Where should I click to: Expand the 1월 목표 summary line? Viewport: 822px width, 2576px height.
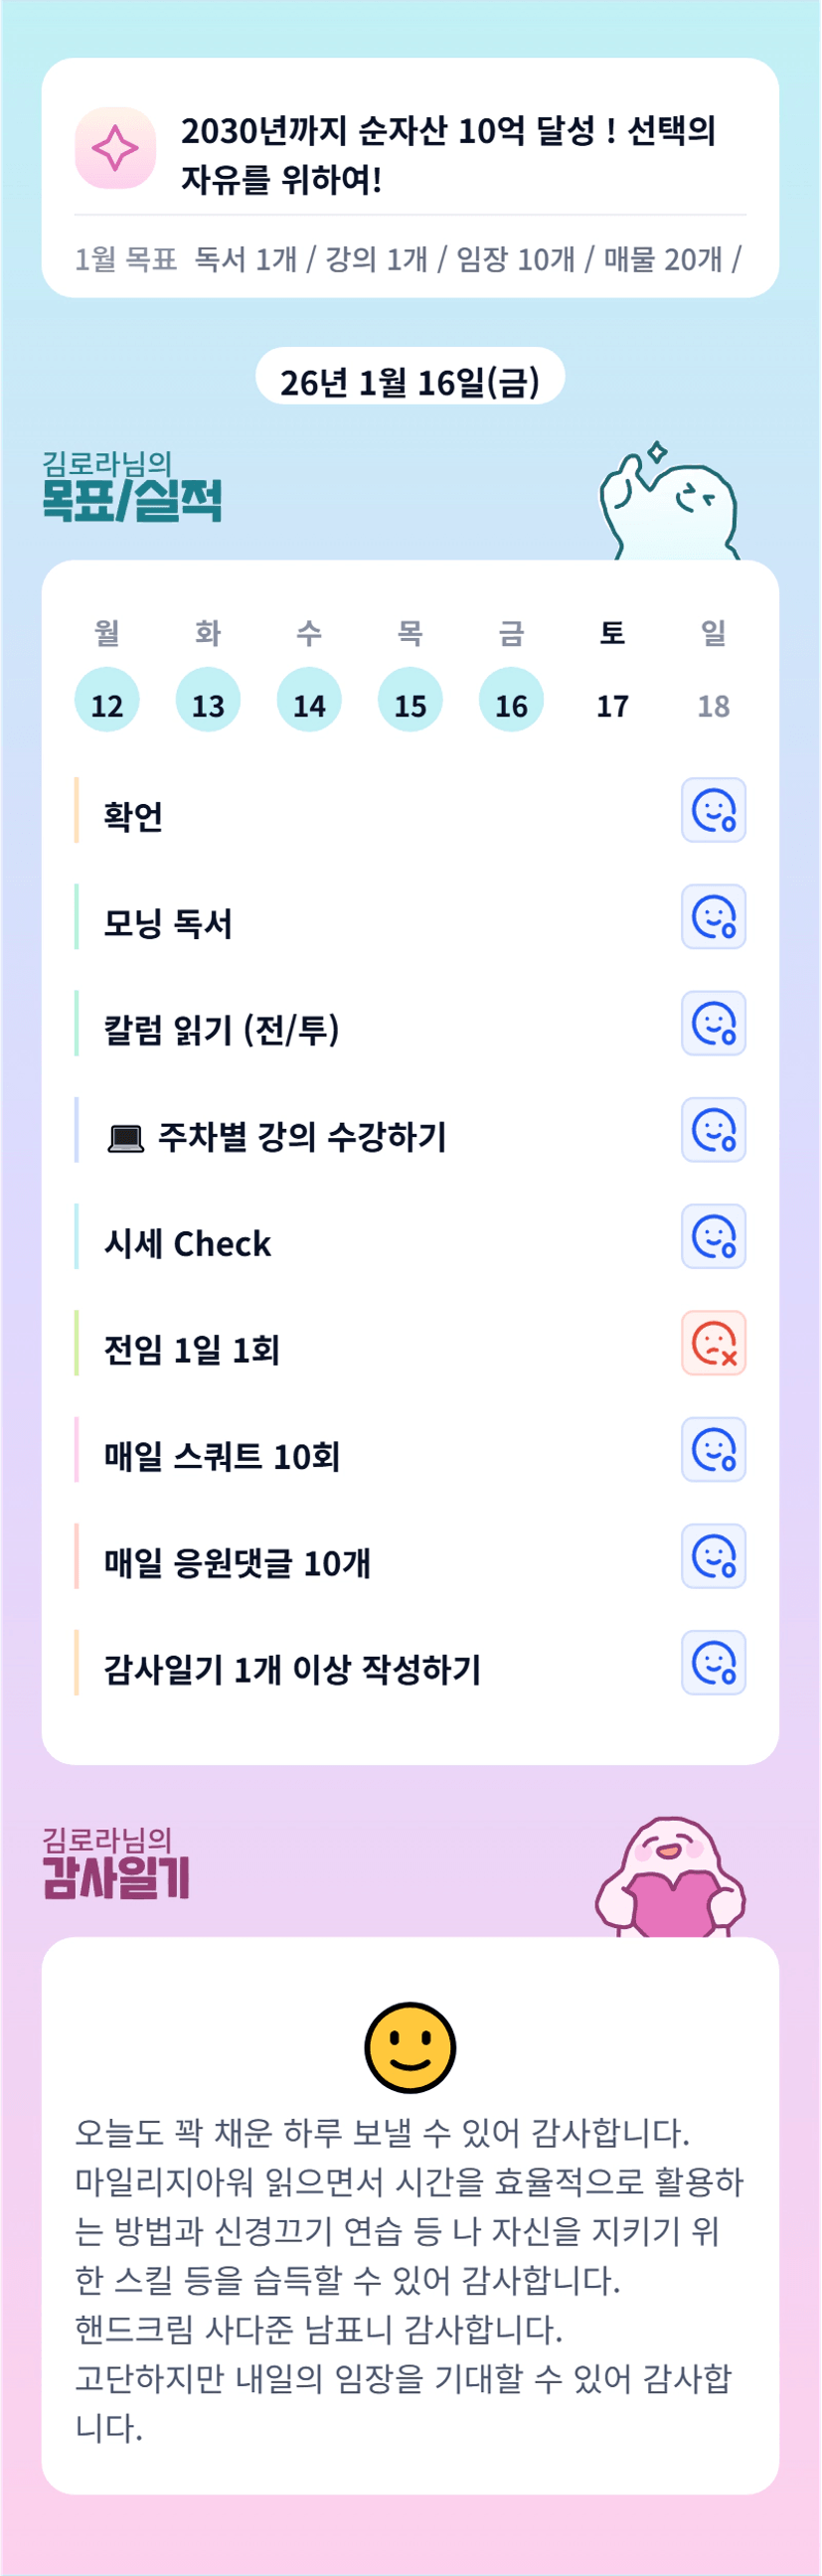point(410,260)
